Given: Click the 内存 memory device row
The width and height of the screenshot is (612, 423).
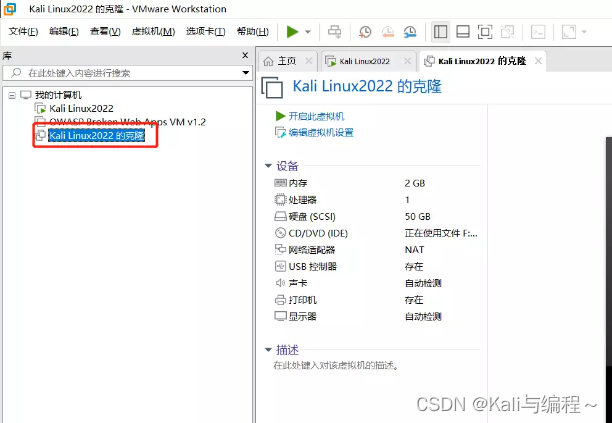Looking at the screenshot, I should click(x=377, y=183).
